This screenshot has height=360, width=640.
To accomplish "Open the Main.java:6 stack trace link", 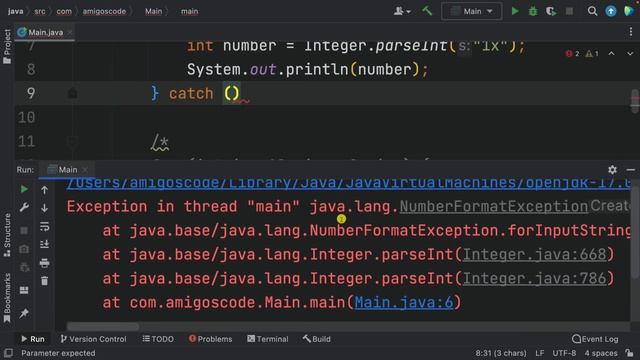I will click(404, 302).
